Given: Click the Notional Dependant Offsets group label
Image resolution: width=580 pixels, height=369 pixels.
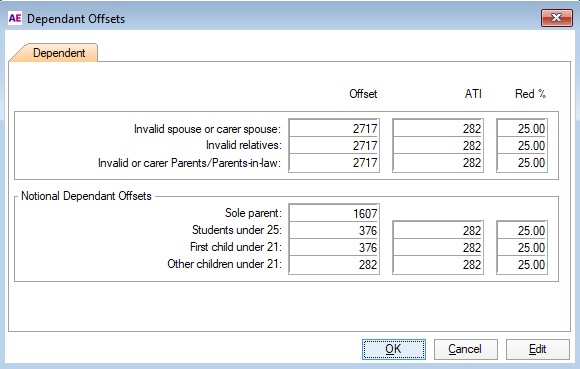Looking at the screenshot, I should 86,196.
